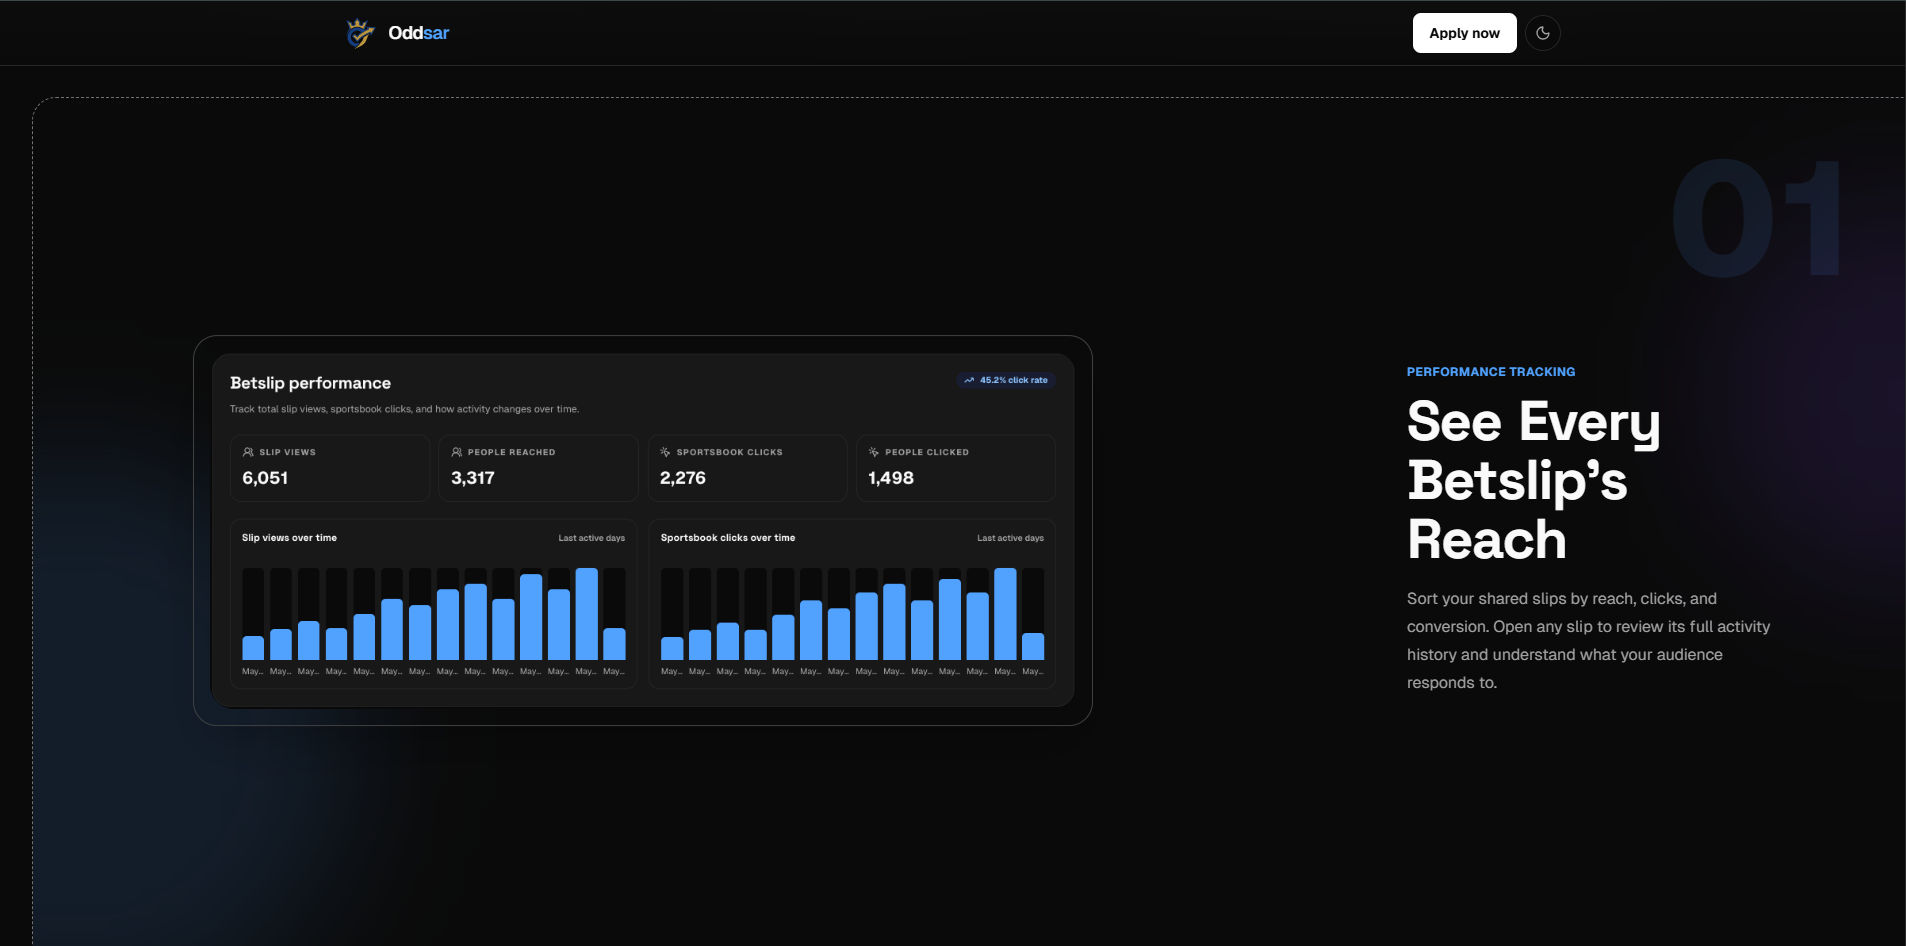Image resolution: width=1906 pixels, height=946 pixels.
Task: Toggle dark mode with the moon icon
Action: pyautogui.click(x=1543, y=33)
